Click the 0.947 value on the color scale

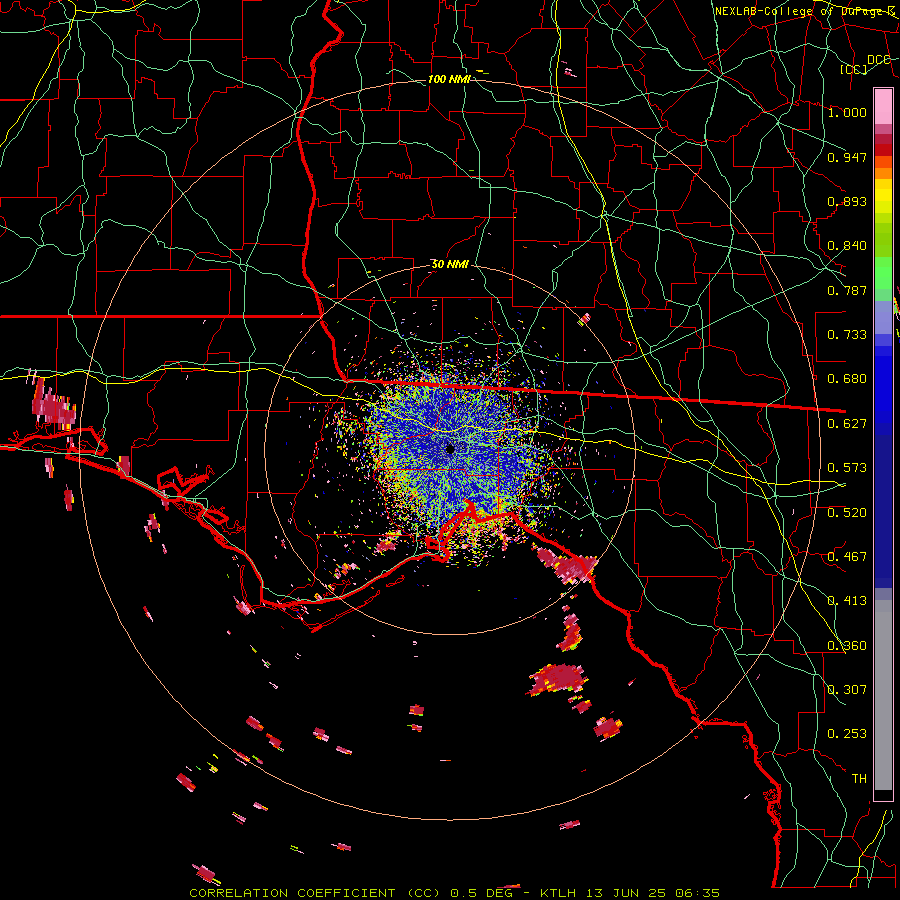pos(847,157)
